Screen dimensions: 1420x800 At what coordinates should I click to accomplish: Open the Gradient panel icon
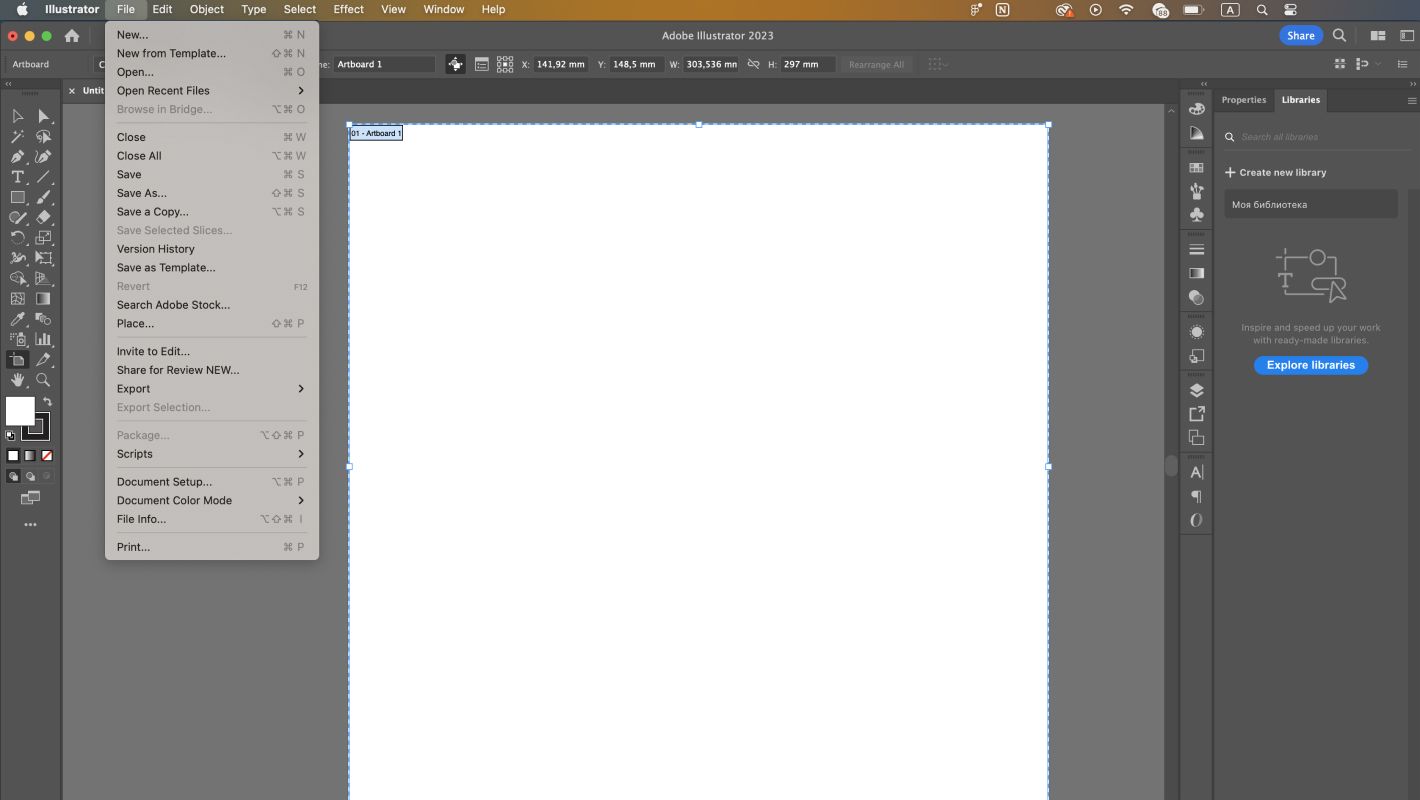[x=1196, y=272]
